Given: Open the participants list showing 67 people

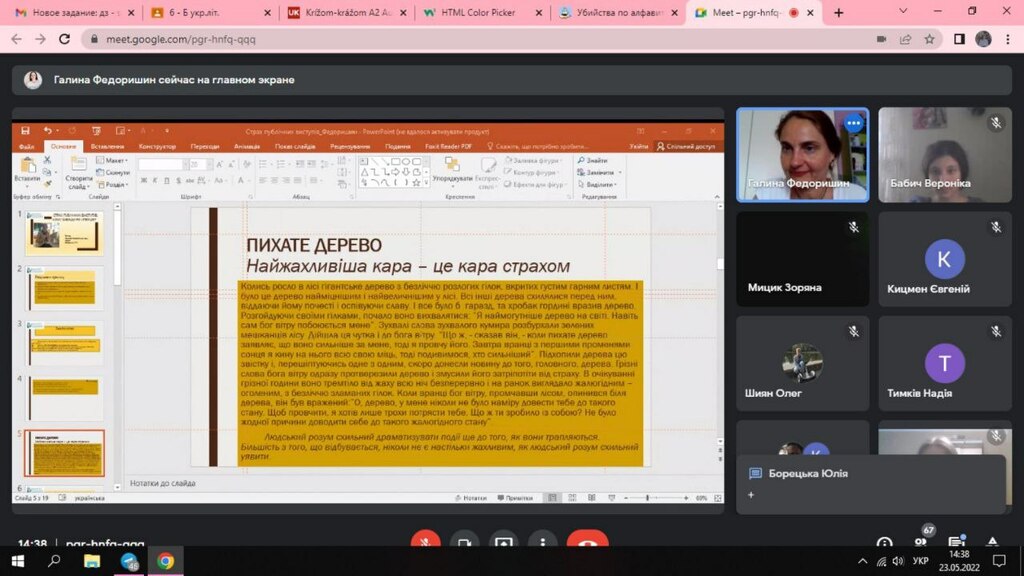Looking at the screenshot, I should coord(920,541).
